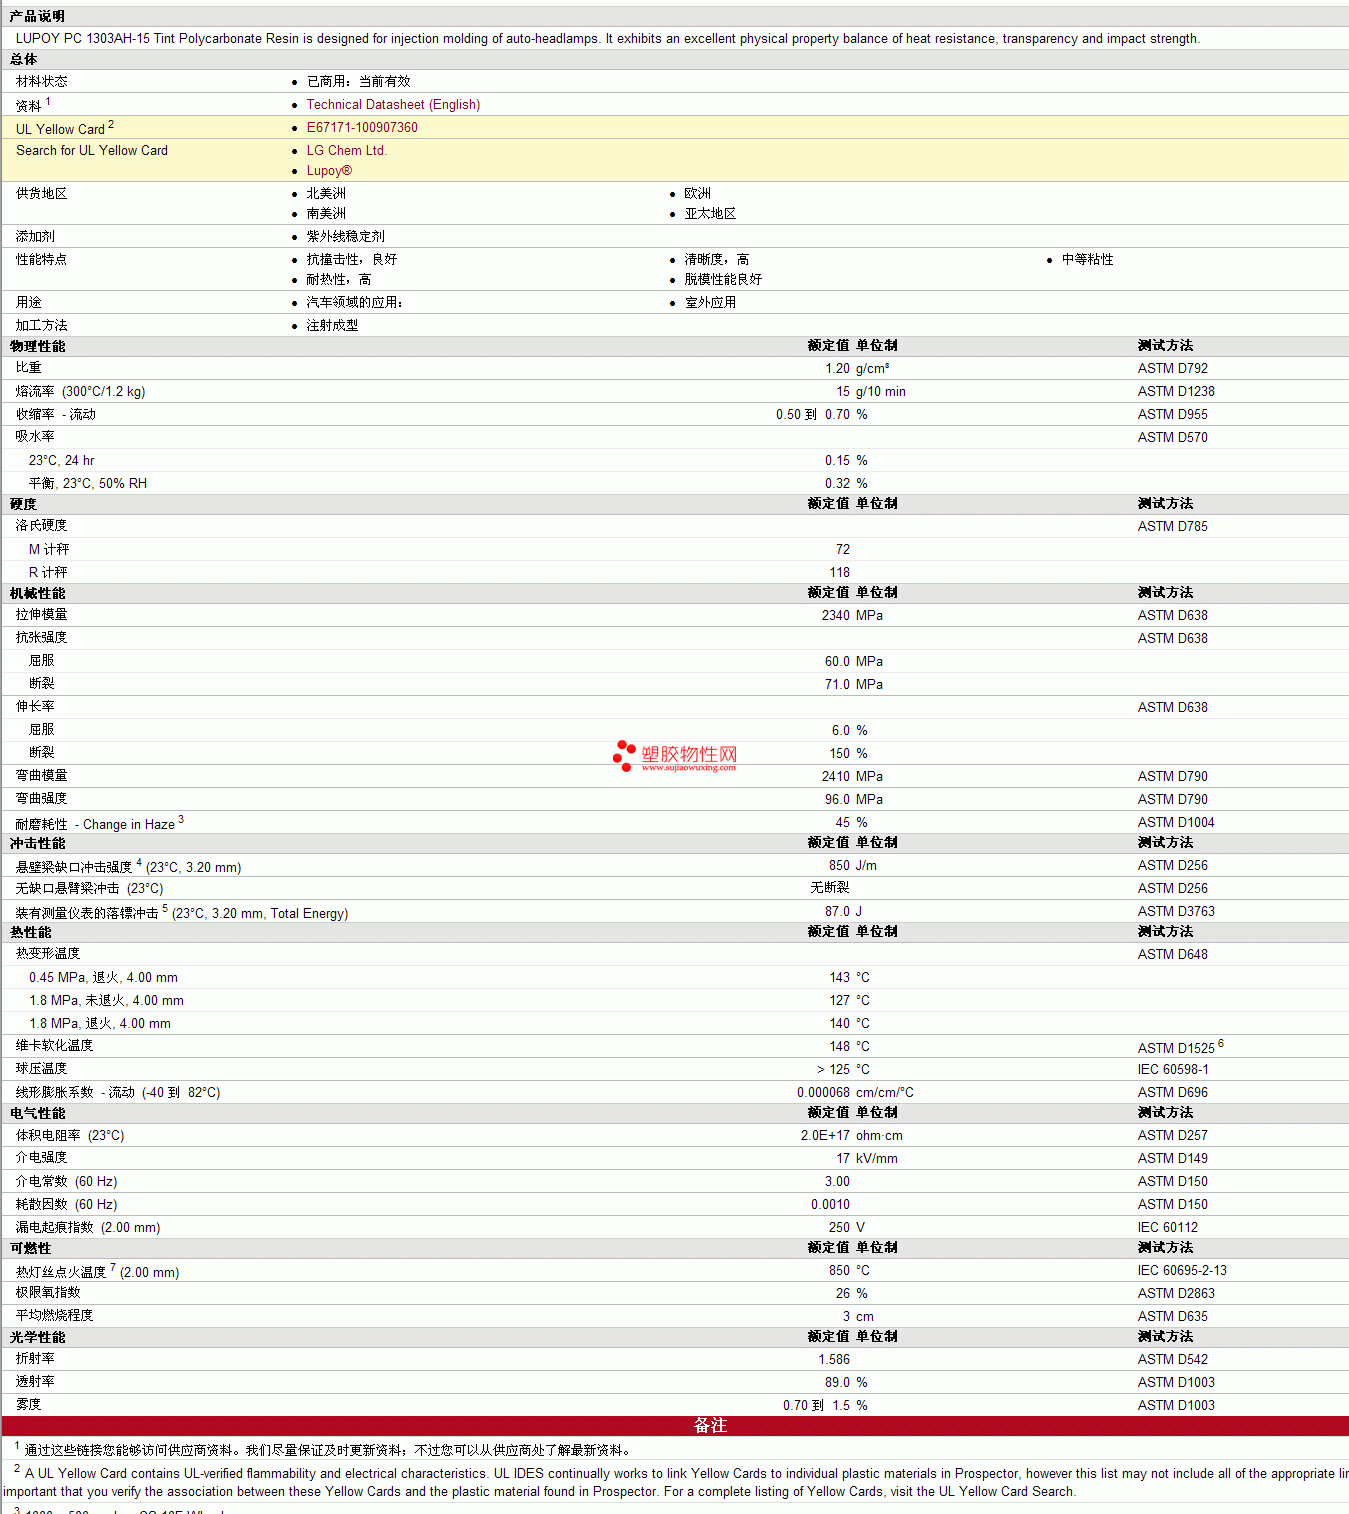Click the 雾度 row label
Viewport: 1349px width, 1514px height.
tap(28, 1404)
